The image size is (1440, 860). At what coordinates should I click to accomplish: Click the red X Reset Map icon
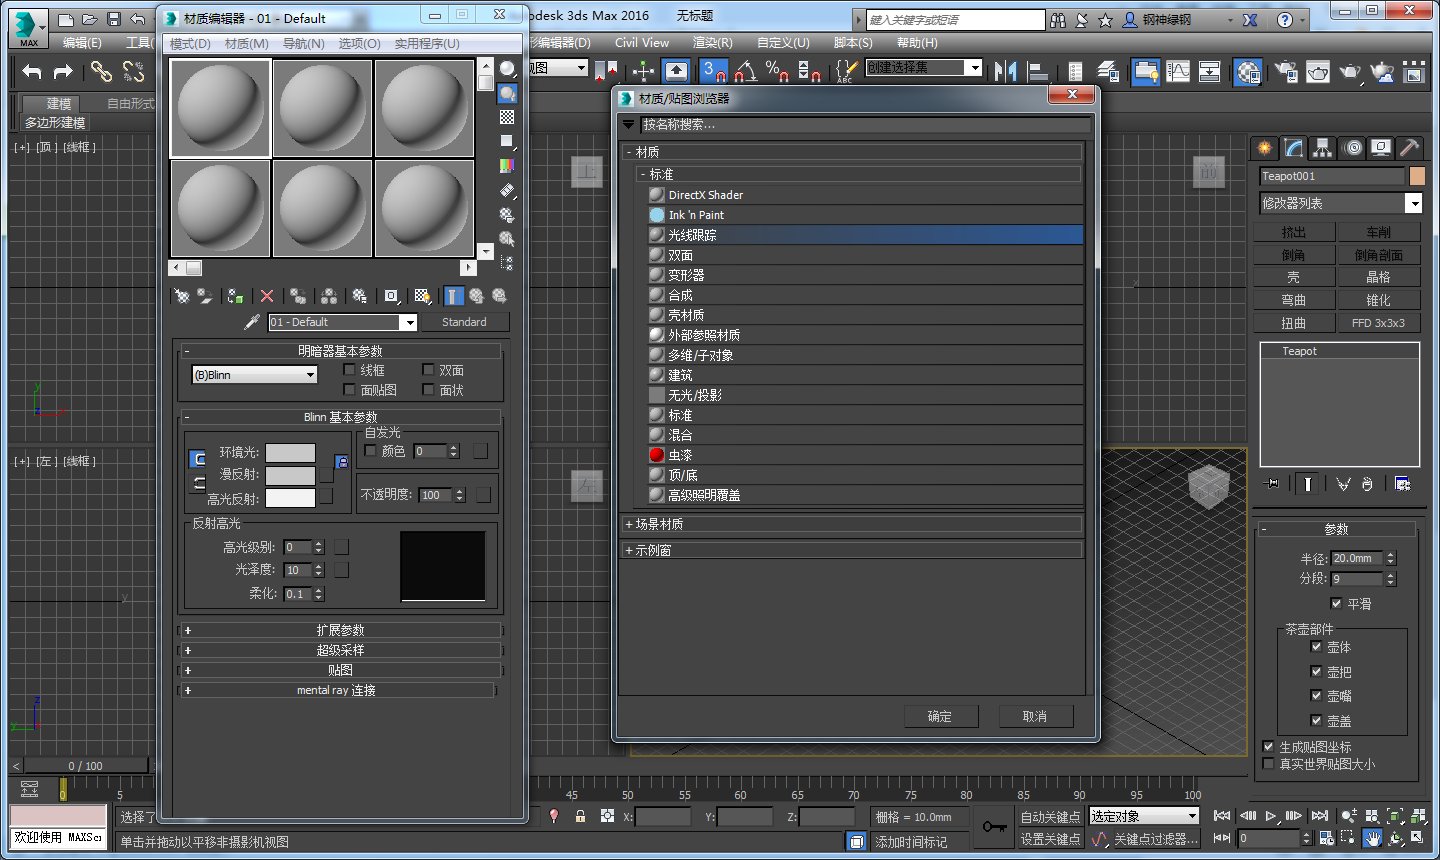click(267, 296)
